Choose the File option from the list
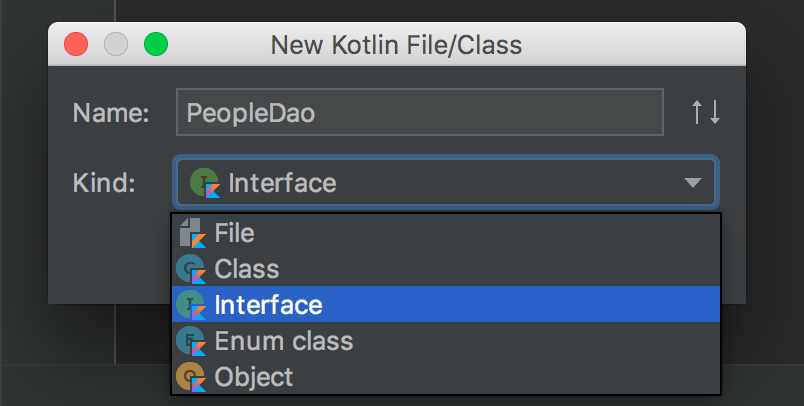 click(x=446, y=233)
